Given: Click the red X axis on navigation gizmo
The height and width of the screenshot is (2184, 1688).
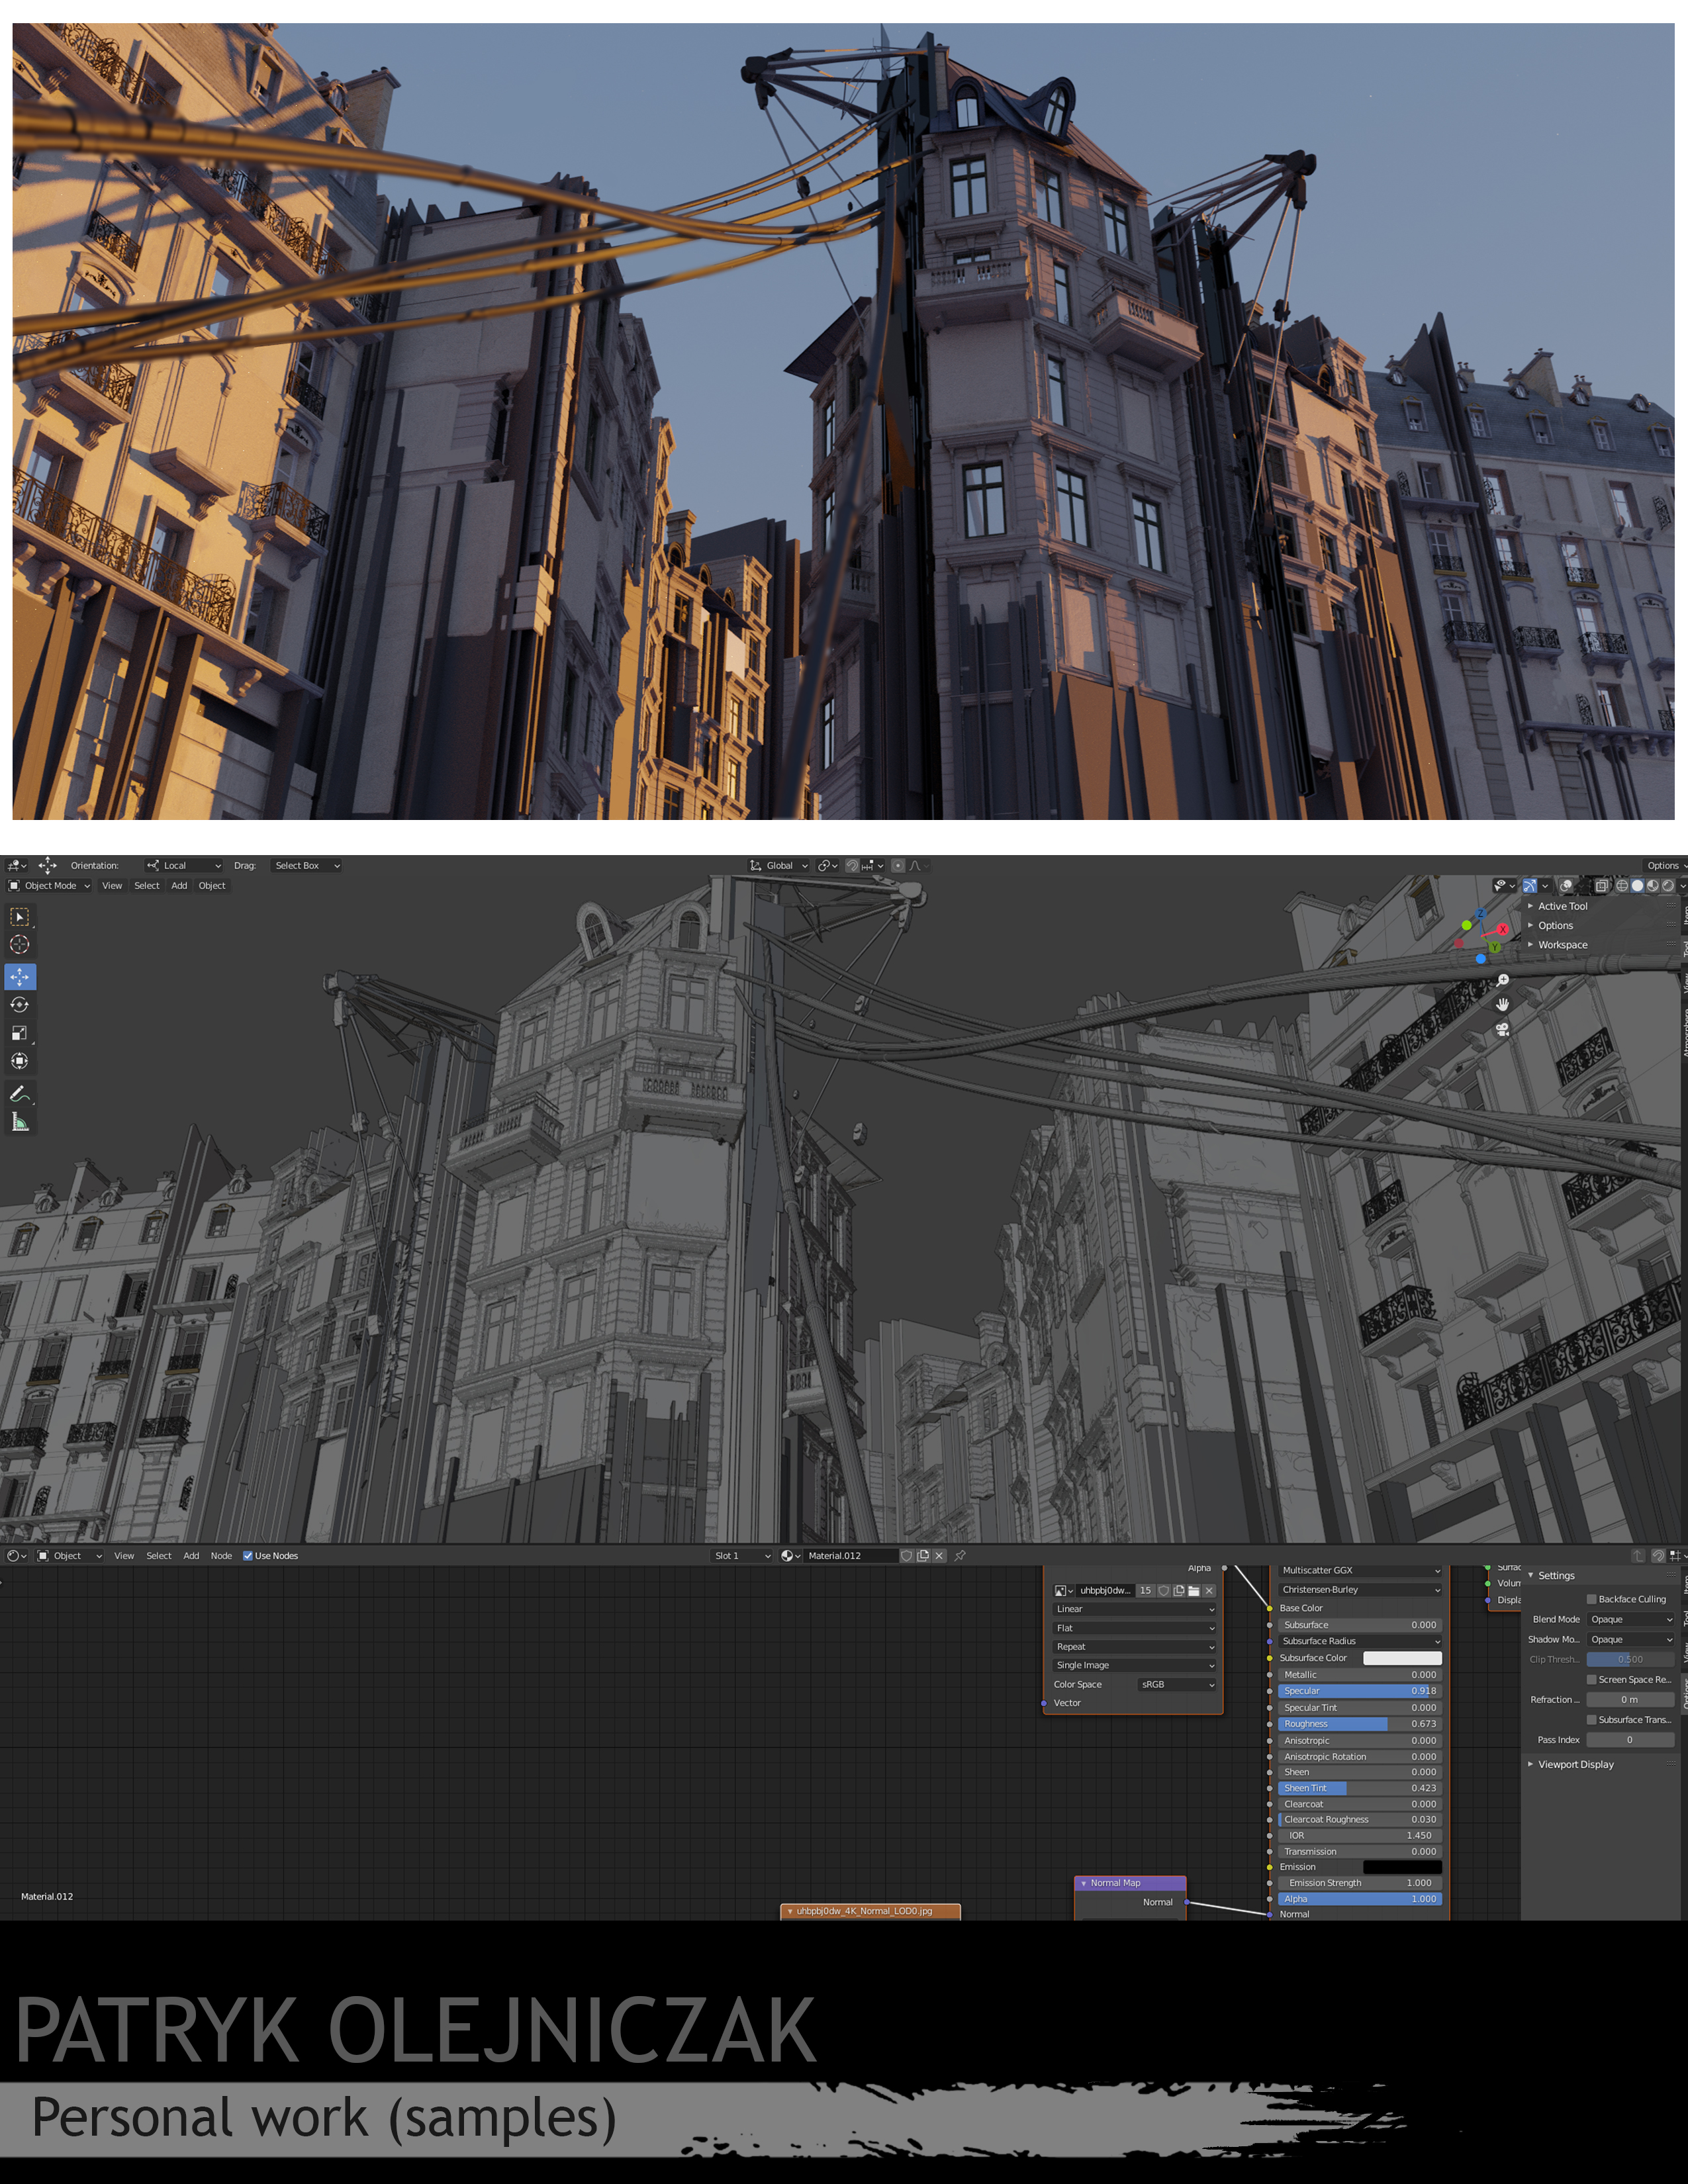Looking at the screenshot, I should pyautogui.click(x=1502, y=929).
